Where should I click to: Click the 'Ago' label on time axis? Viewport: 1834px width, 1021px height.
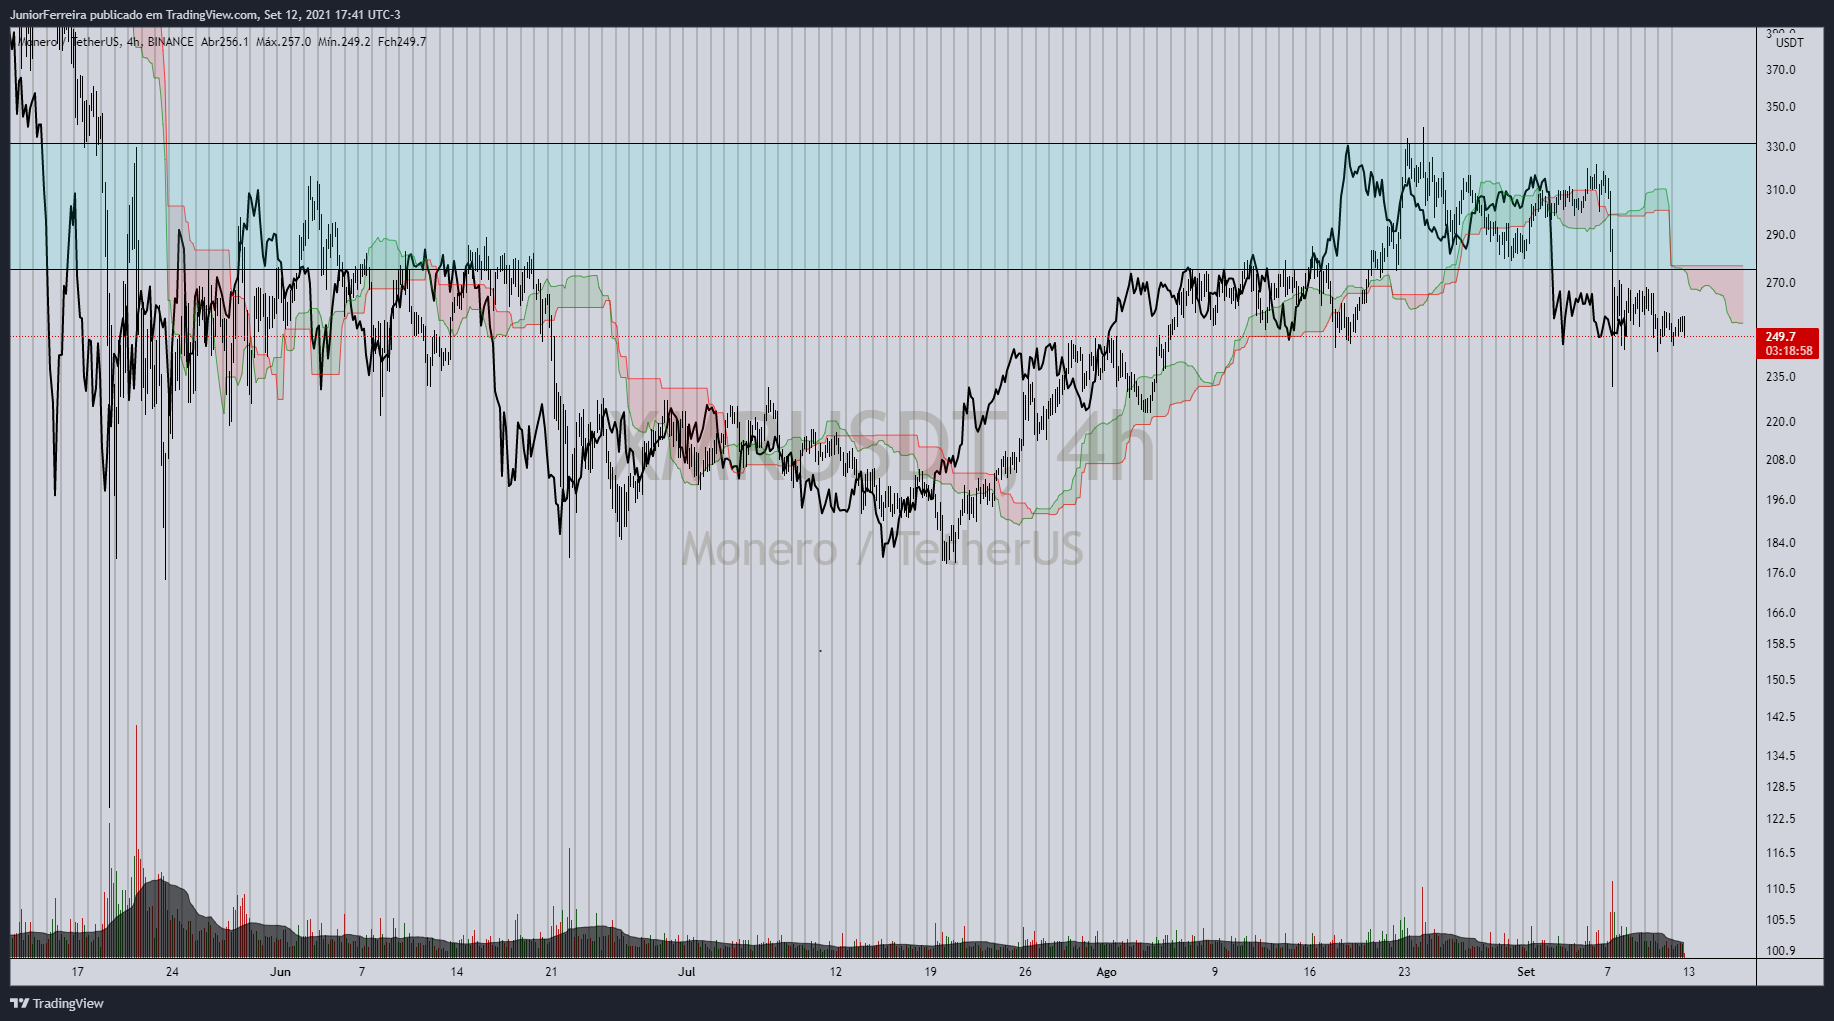(x=1106, y=972)
